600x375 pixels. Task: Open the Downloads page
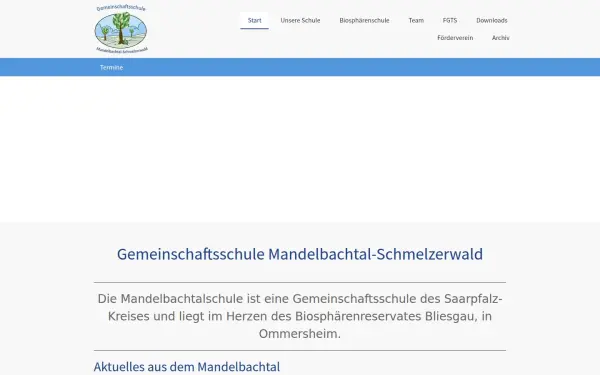pos(492,20)
